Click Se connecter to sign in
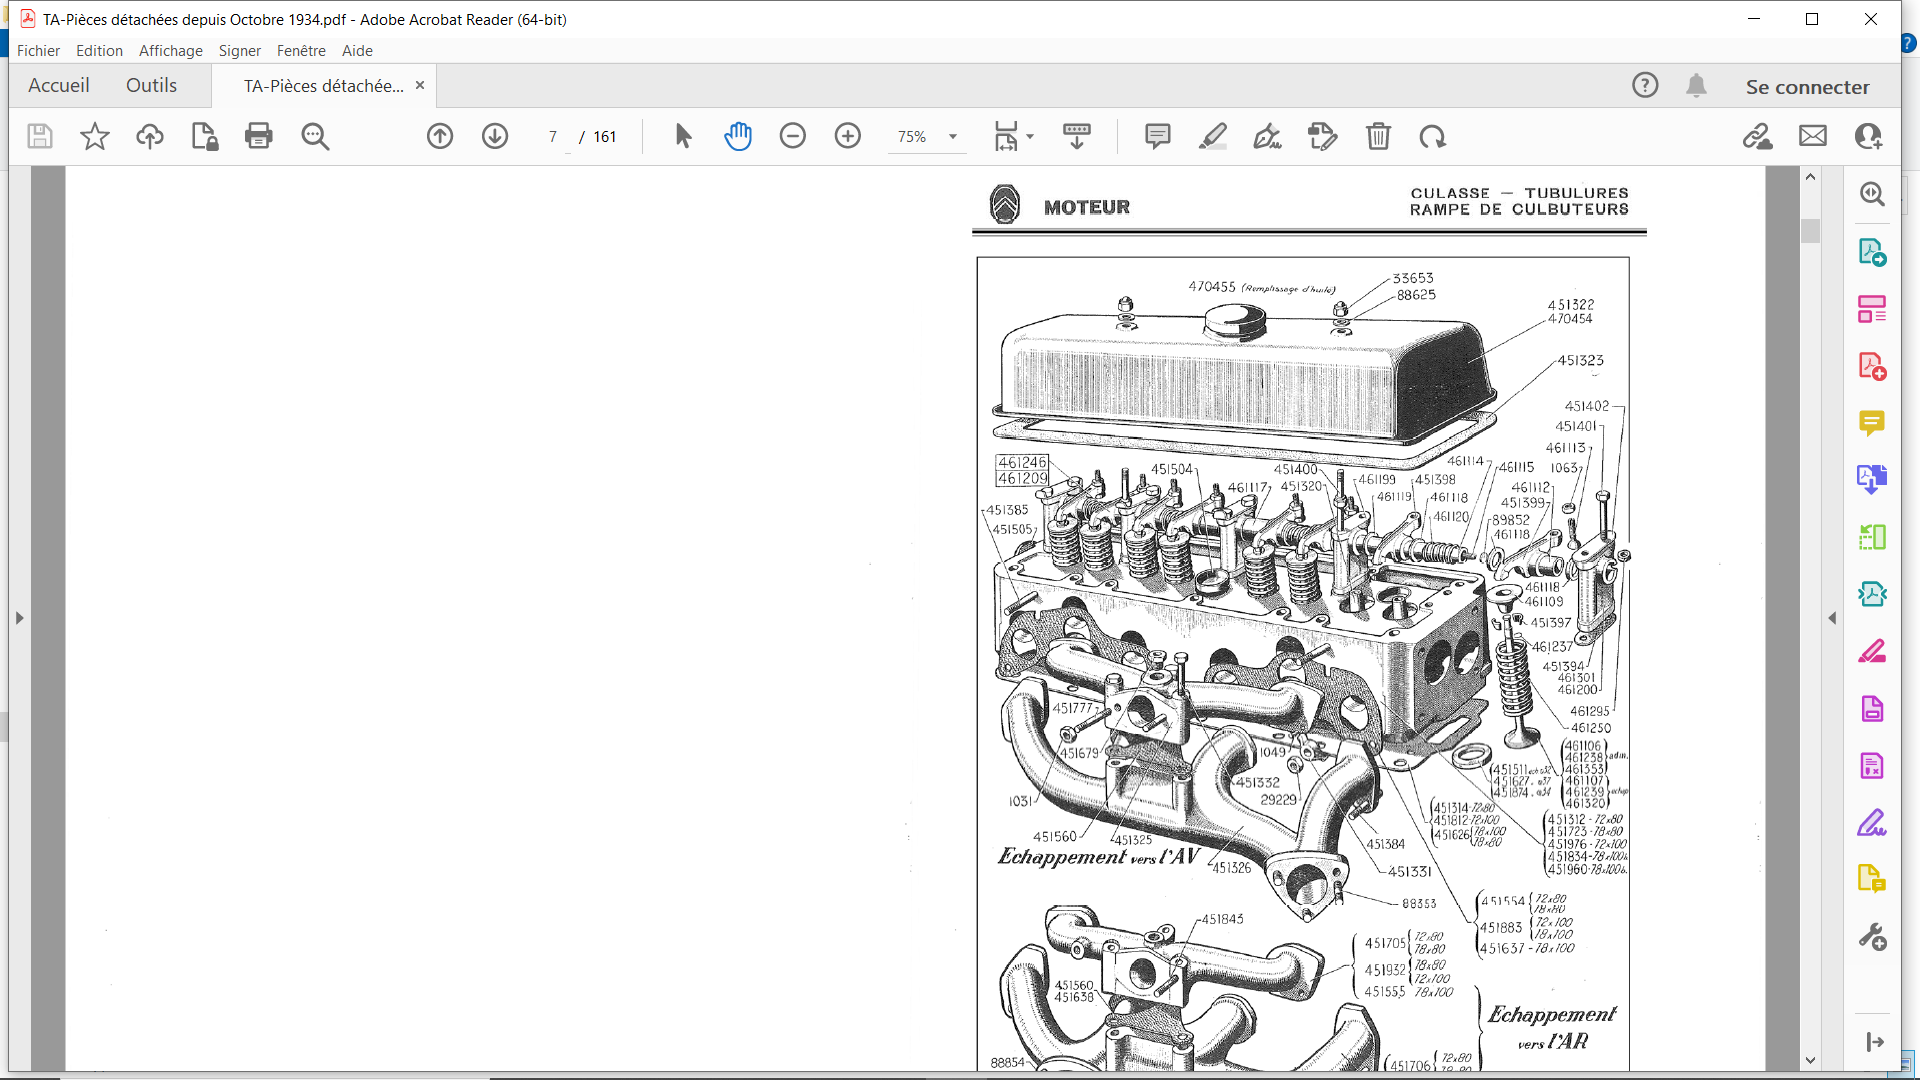Screen dimensions: 1920x1080 1807,87
